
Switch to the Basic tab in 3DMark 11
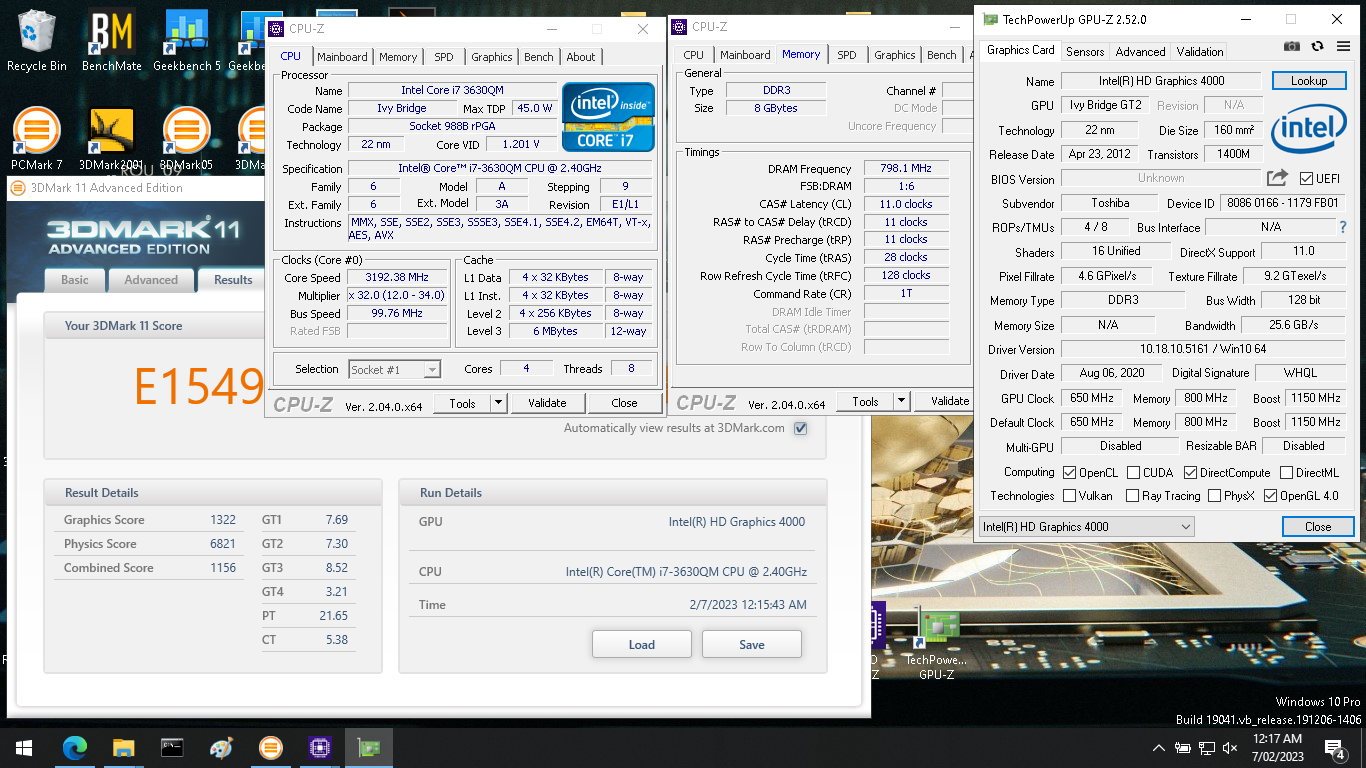coord(75,280)
